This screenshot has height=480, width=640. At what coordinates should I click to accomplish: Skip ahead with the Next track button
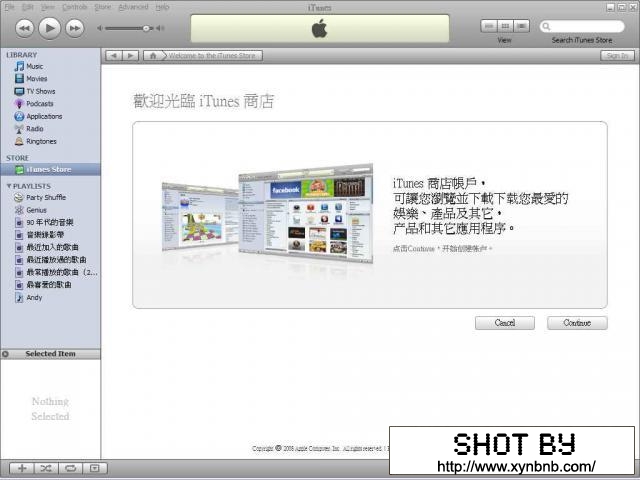75,28
